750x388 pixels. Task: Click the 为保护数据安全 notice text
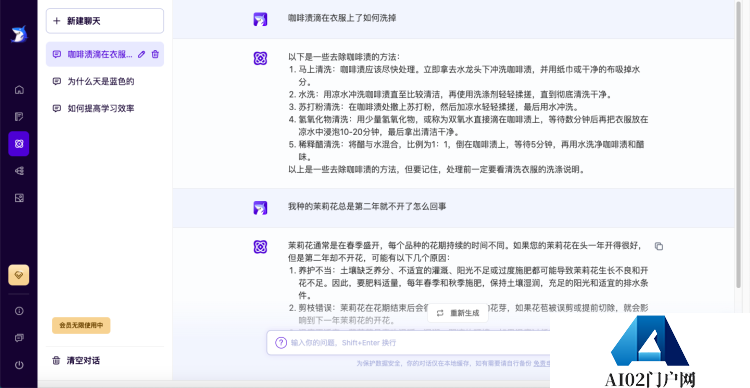point(453,364)
